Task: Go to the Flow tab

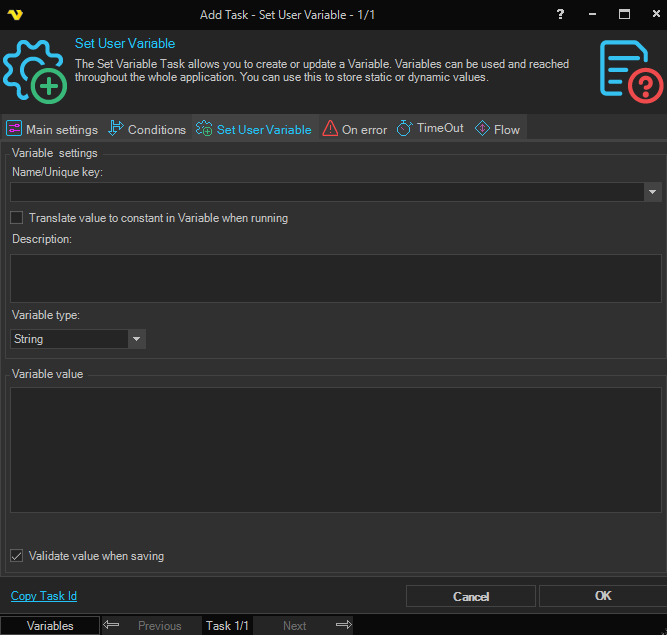Action: pos(497,129)
